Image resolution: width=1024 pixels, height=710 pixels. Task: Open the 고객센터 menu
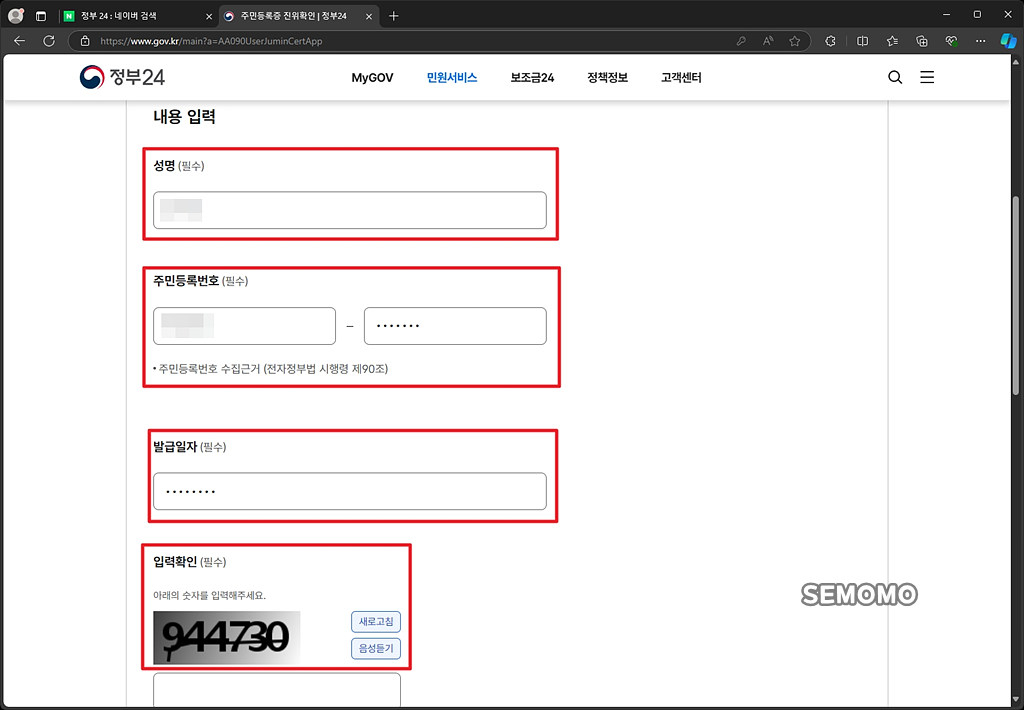(x=681, y=78)
